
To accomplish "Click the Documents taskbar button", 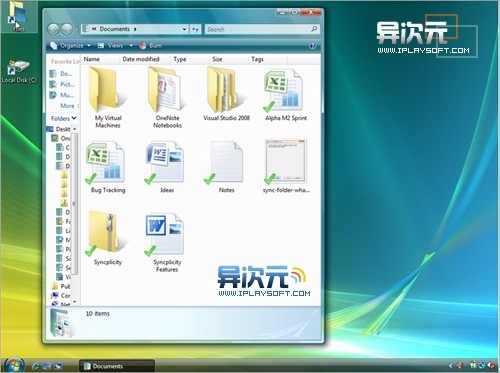I will [117, 366].
